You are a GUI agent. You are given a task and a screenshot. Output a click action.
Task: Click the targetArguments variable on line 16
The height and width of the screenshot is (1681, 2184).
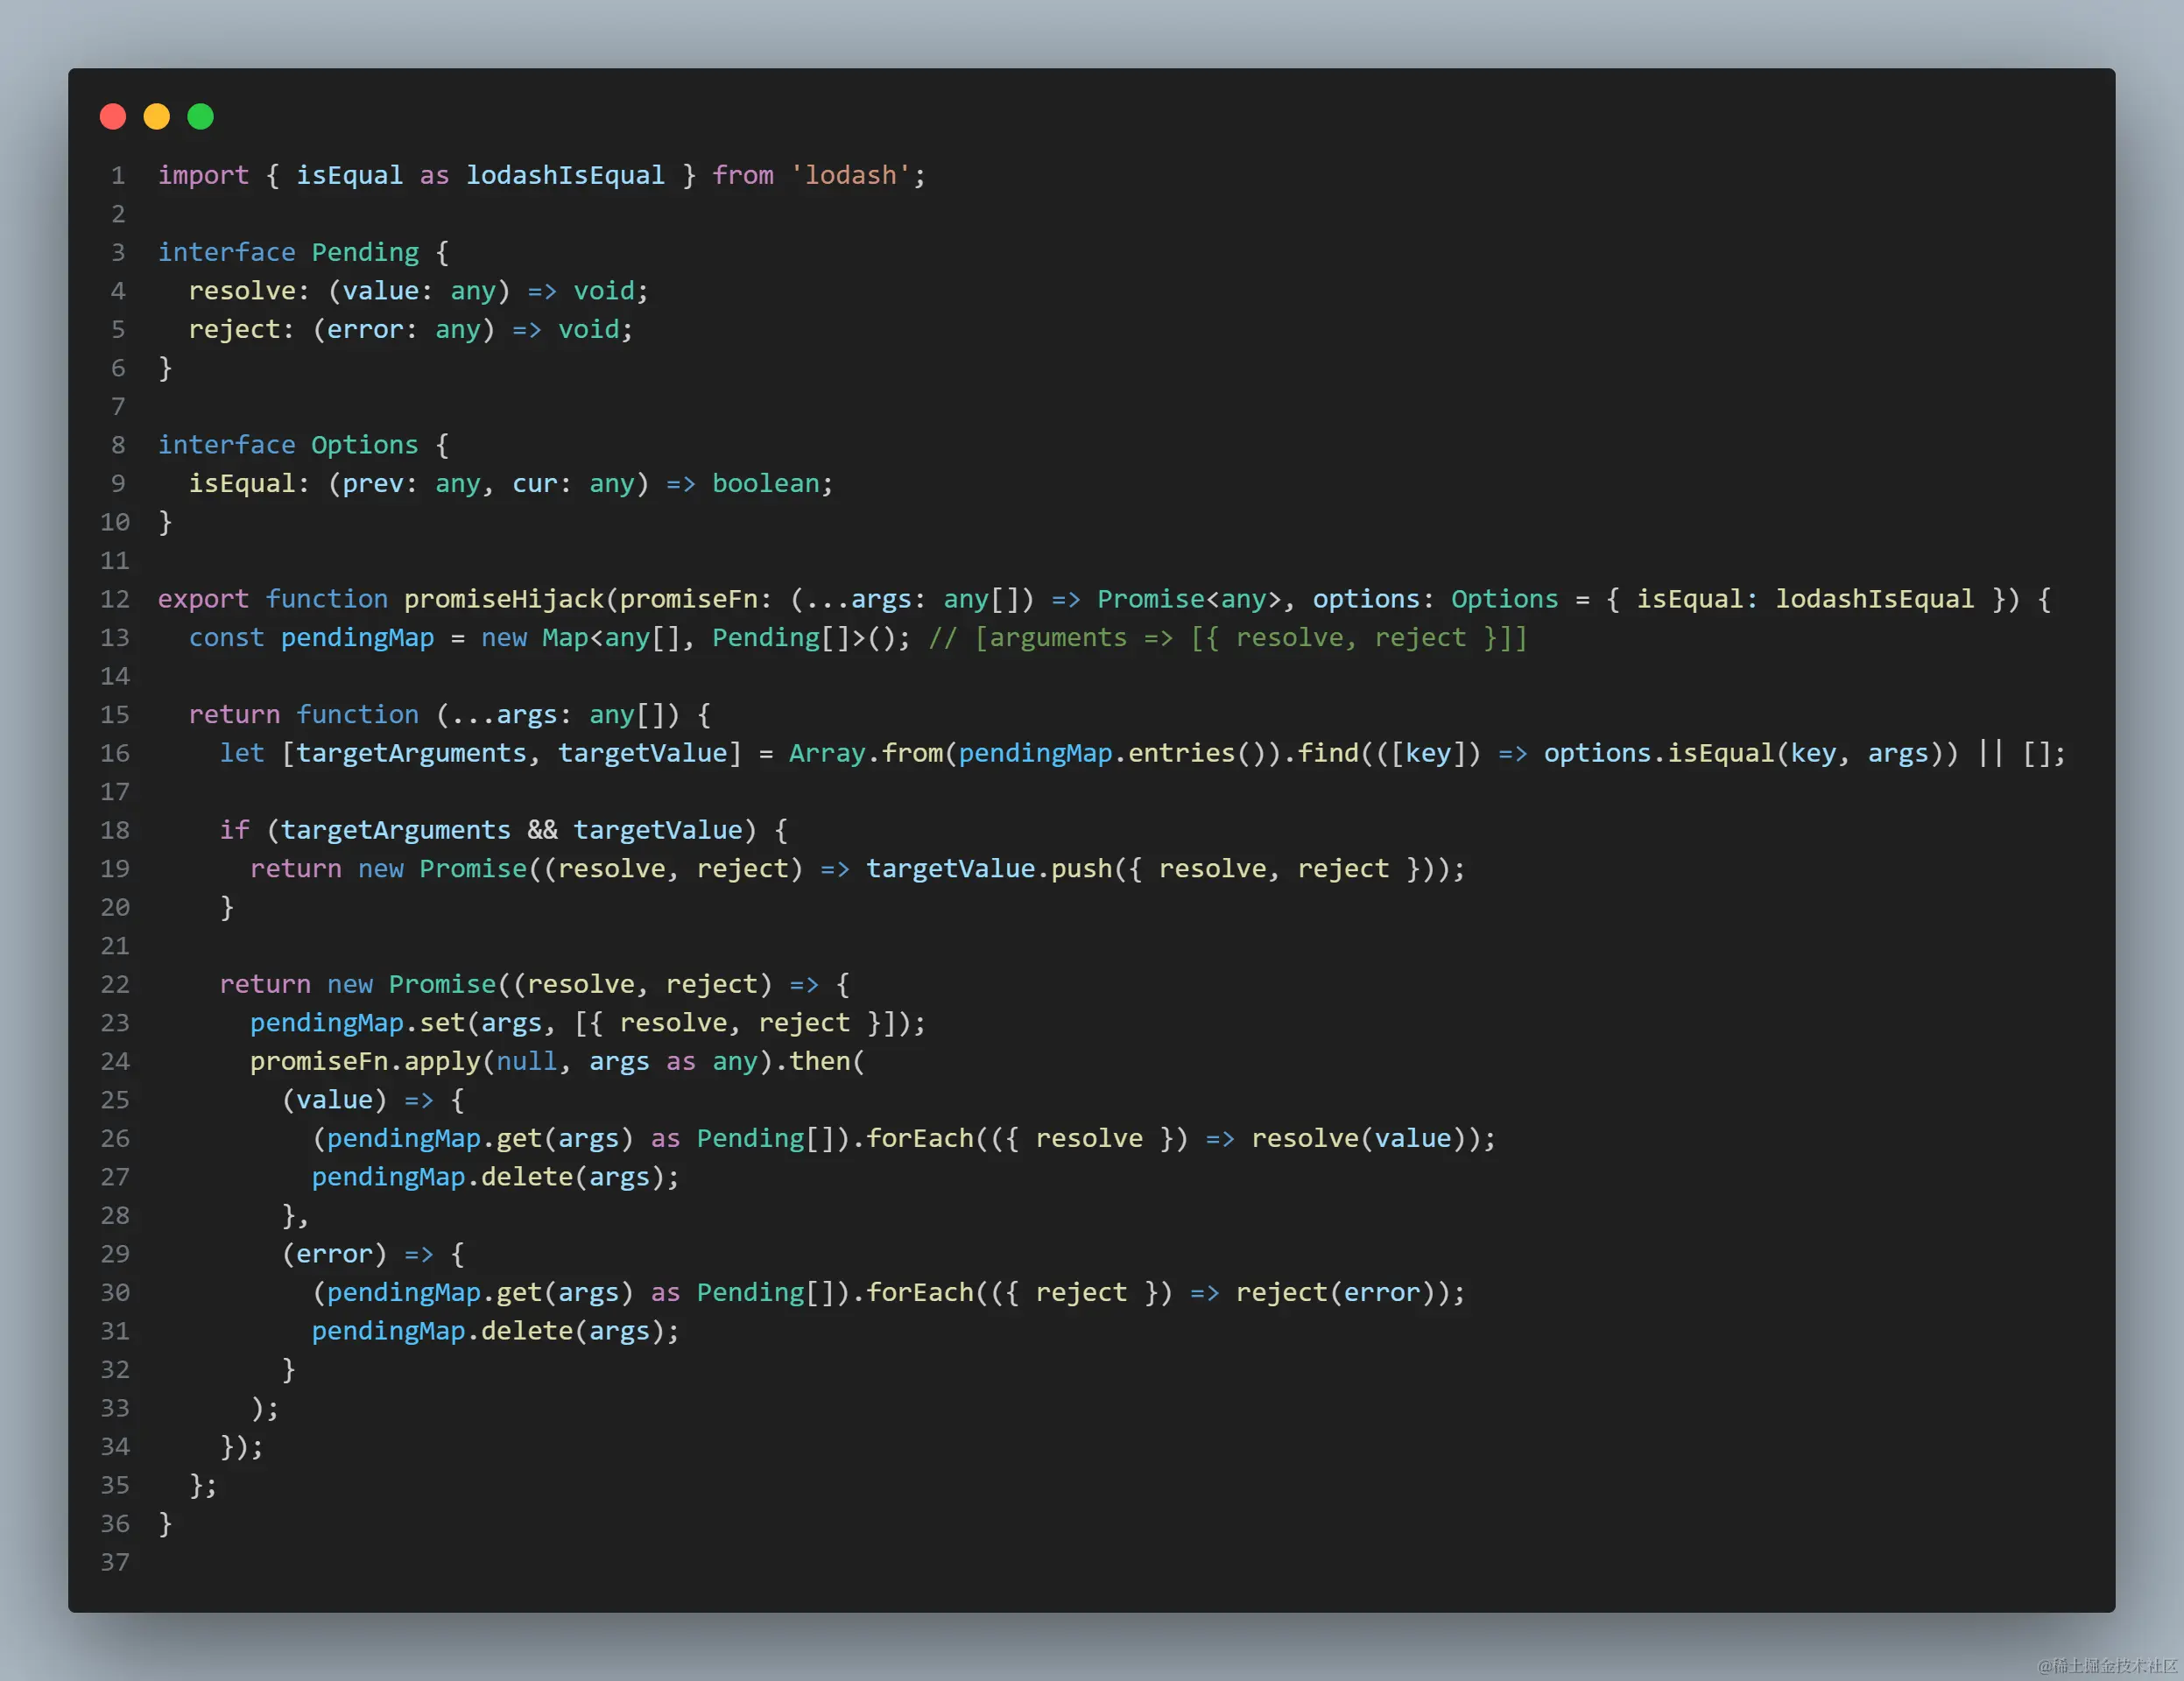click(411, 753)
